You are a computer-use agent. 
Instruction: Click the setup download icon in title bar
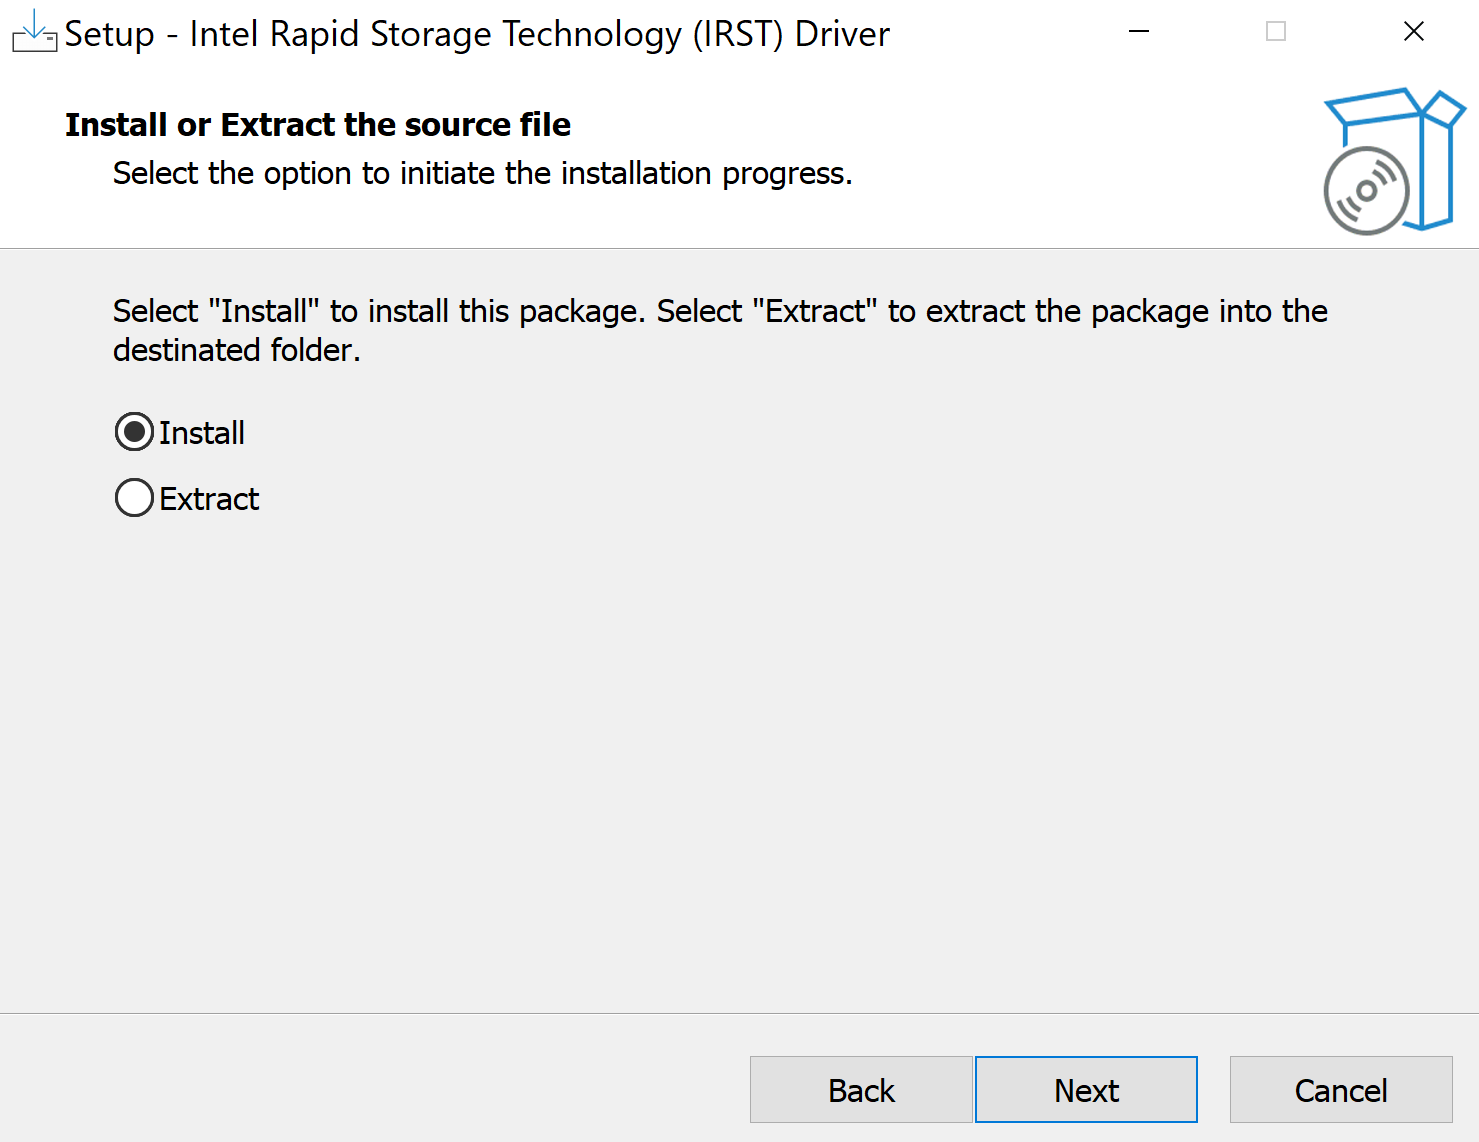click(34, 32)
